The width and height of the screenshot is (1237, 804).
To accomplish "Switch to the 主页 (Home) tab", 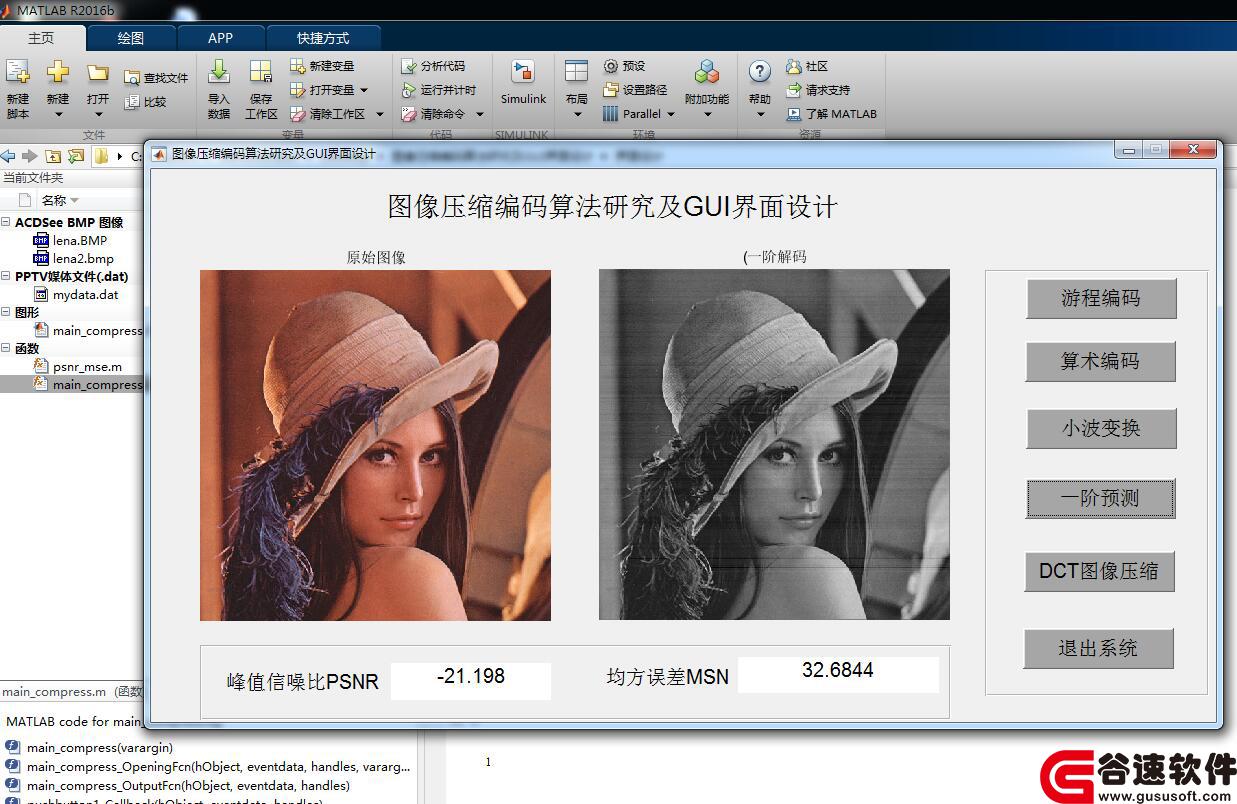I will click(41, 38).
